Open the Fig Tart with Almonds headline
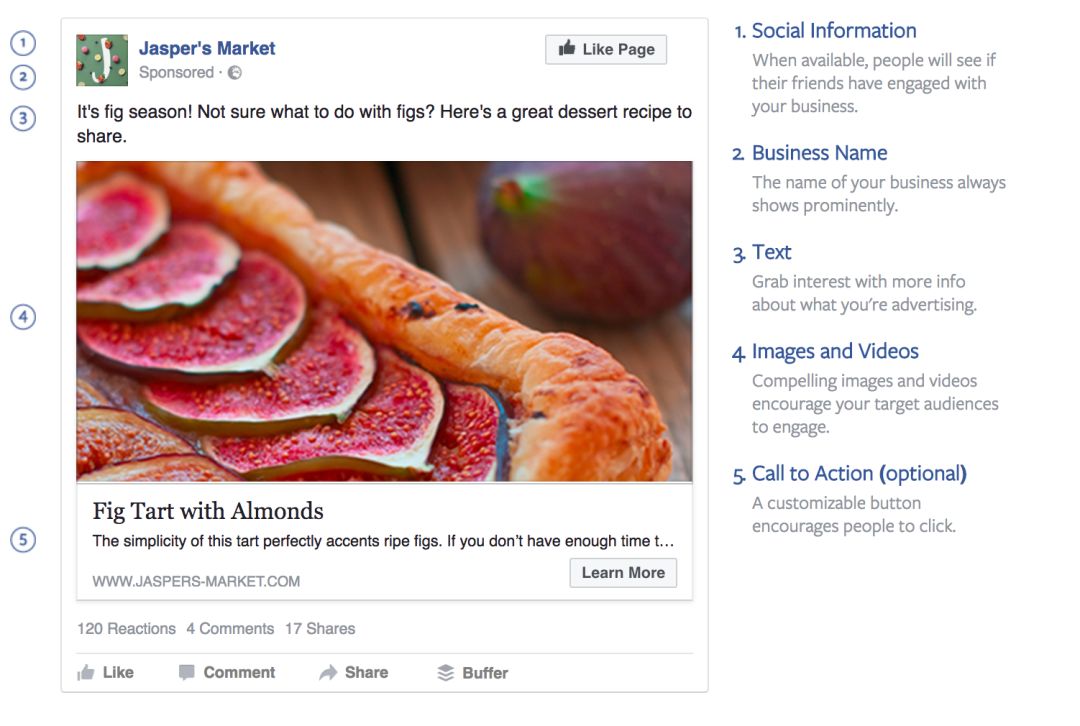 tap(208, 511)
